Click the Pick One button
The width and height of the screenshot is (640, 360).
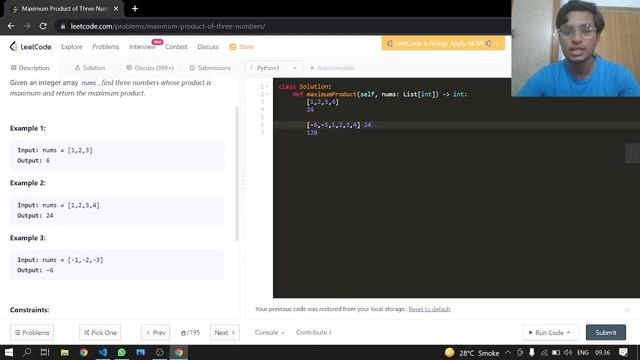(x=100, y=333)
